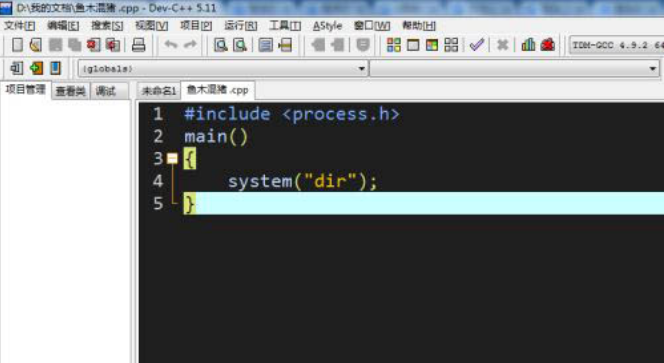Click the Toggle bookmark green arrow icon

36,68
